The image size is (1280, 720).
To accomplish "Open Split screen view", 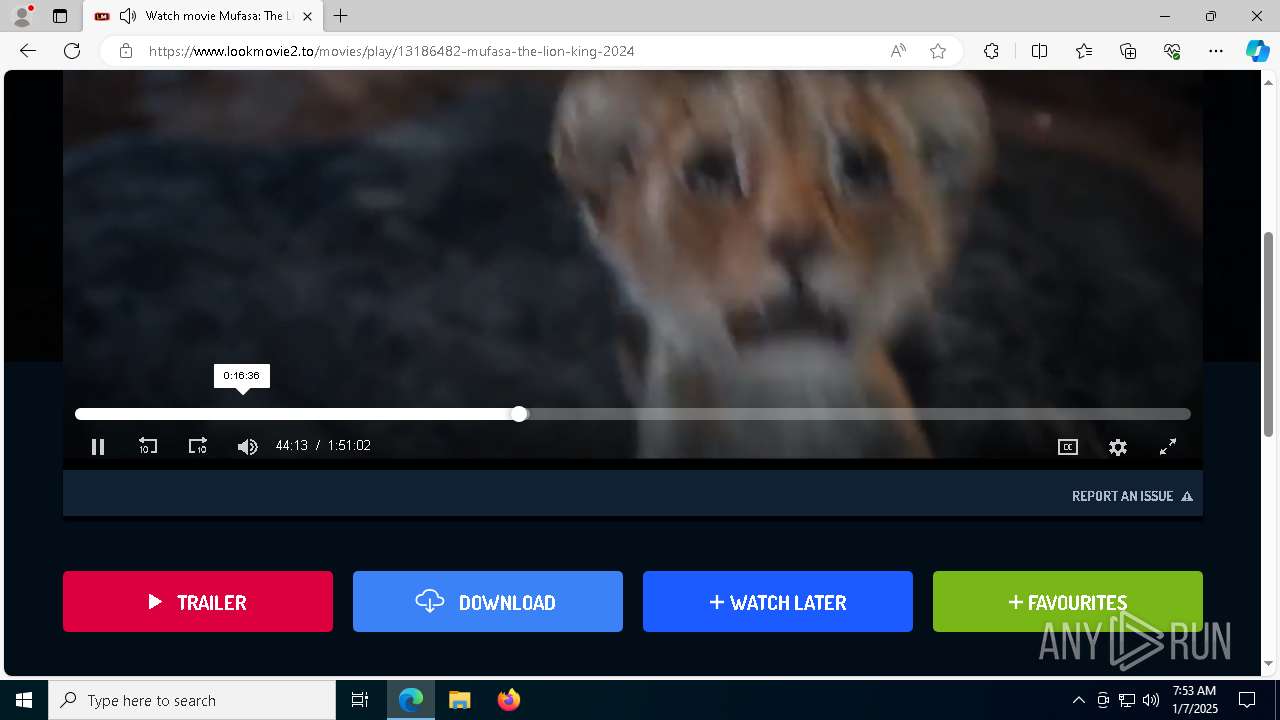I will click(x=1039, y=51).
